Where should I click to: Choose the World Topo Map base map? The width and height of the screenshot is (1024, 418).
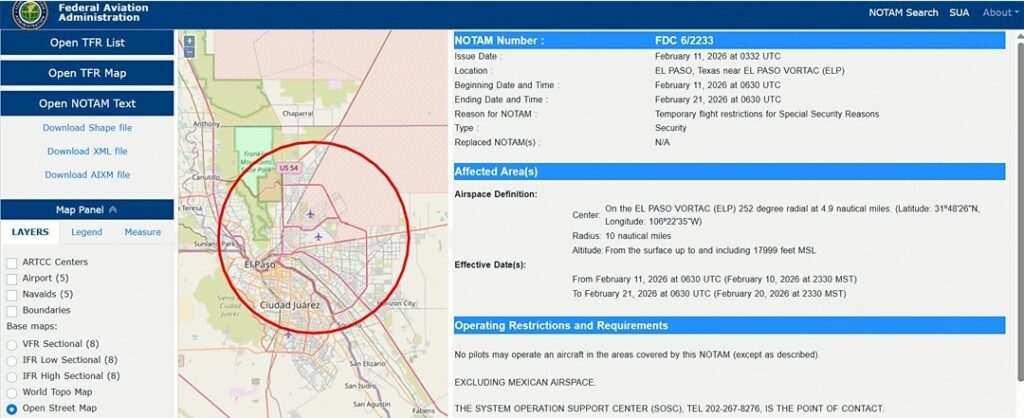tap(12, 392)
